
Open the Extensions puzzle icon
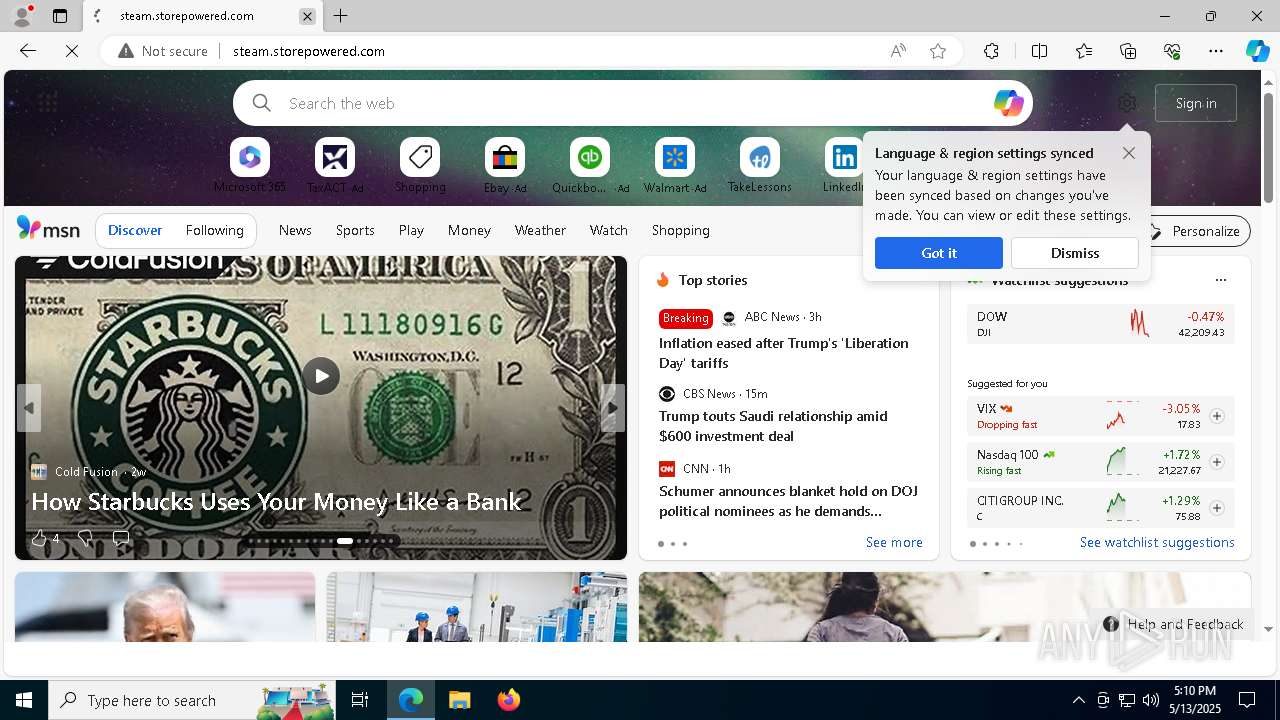(x=991, y=51)
